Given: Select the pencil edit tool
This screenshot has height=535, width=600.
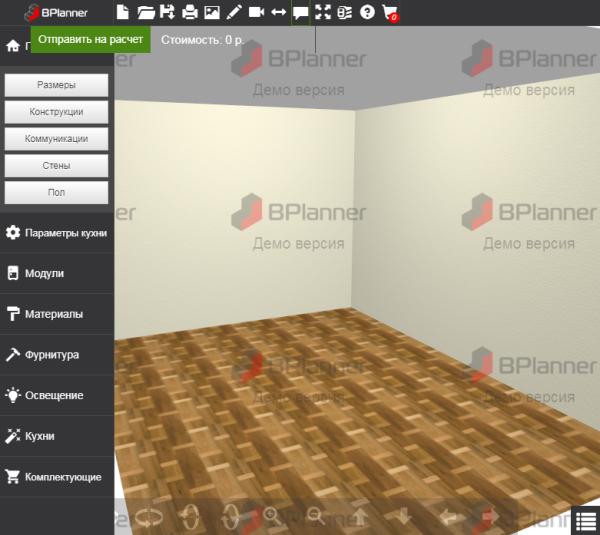Looking at the screenshot, I should pos(234,13).
